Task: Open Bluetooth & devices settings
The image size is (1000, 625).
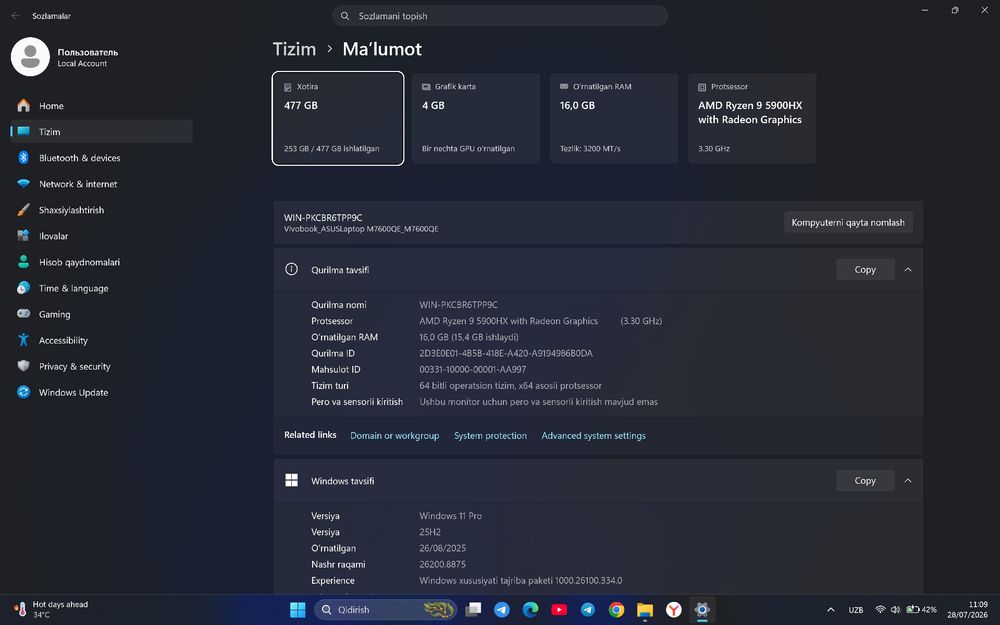Action: [102, 158]
